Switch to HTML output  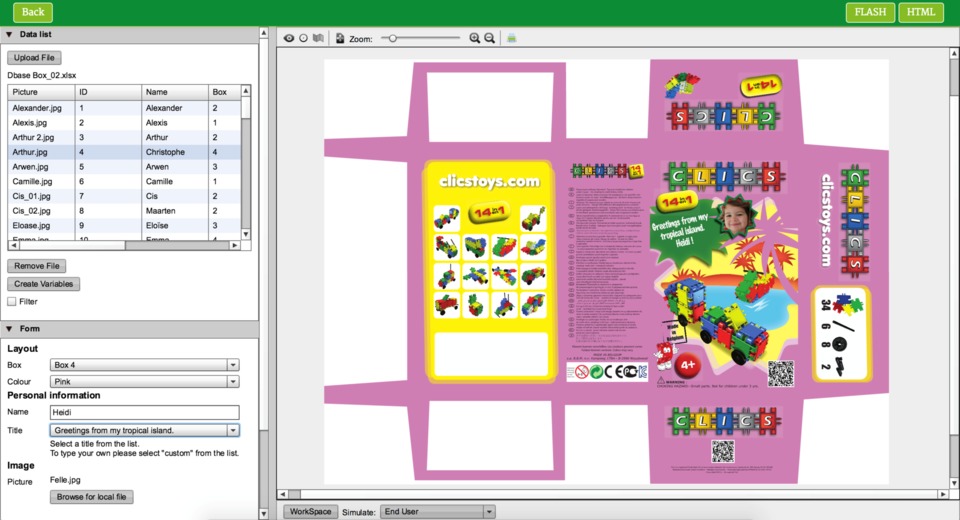coord(920,12)
